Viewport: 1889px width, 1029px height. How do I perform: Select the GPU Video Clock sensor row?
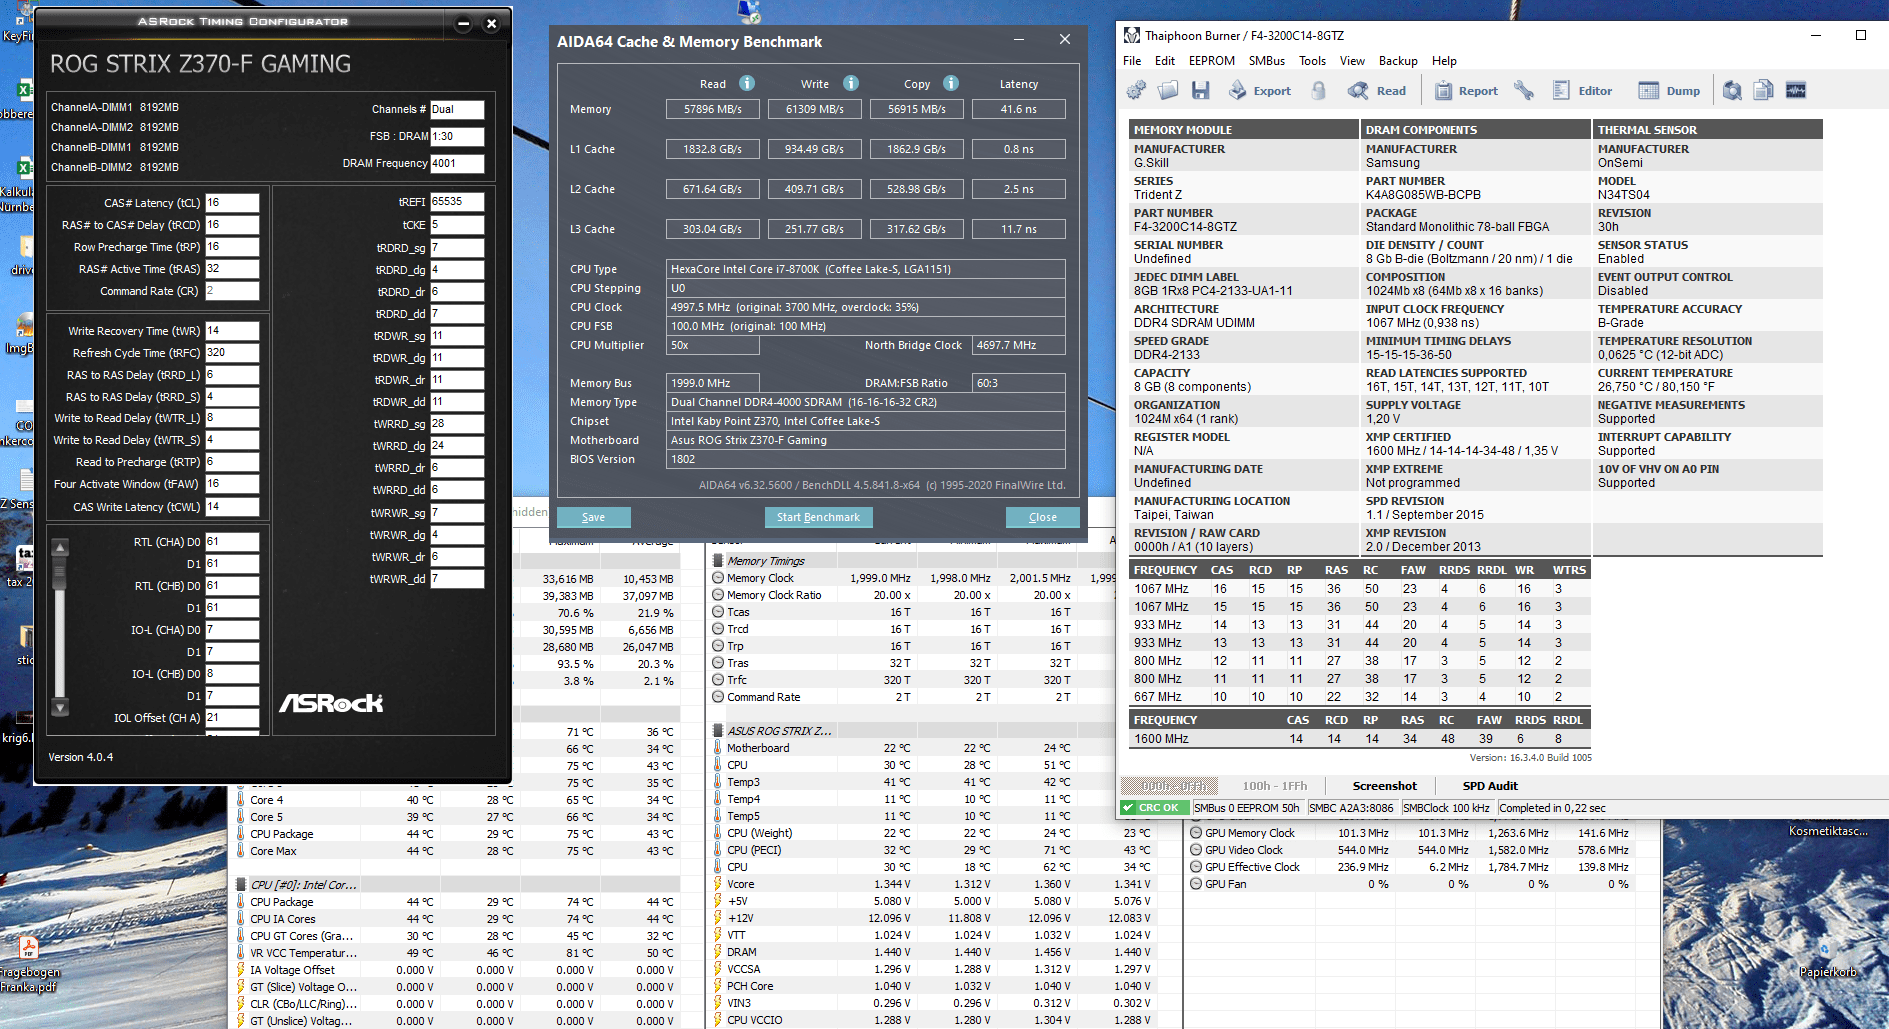pyautogui.click(x=1410, y=850)
